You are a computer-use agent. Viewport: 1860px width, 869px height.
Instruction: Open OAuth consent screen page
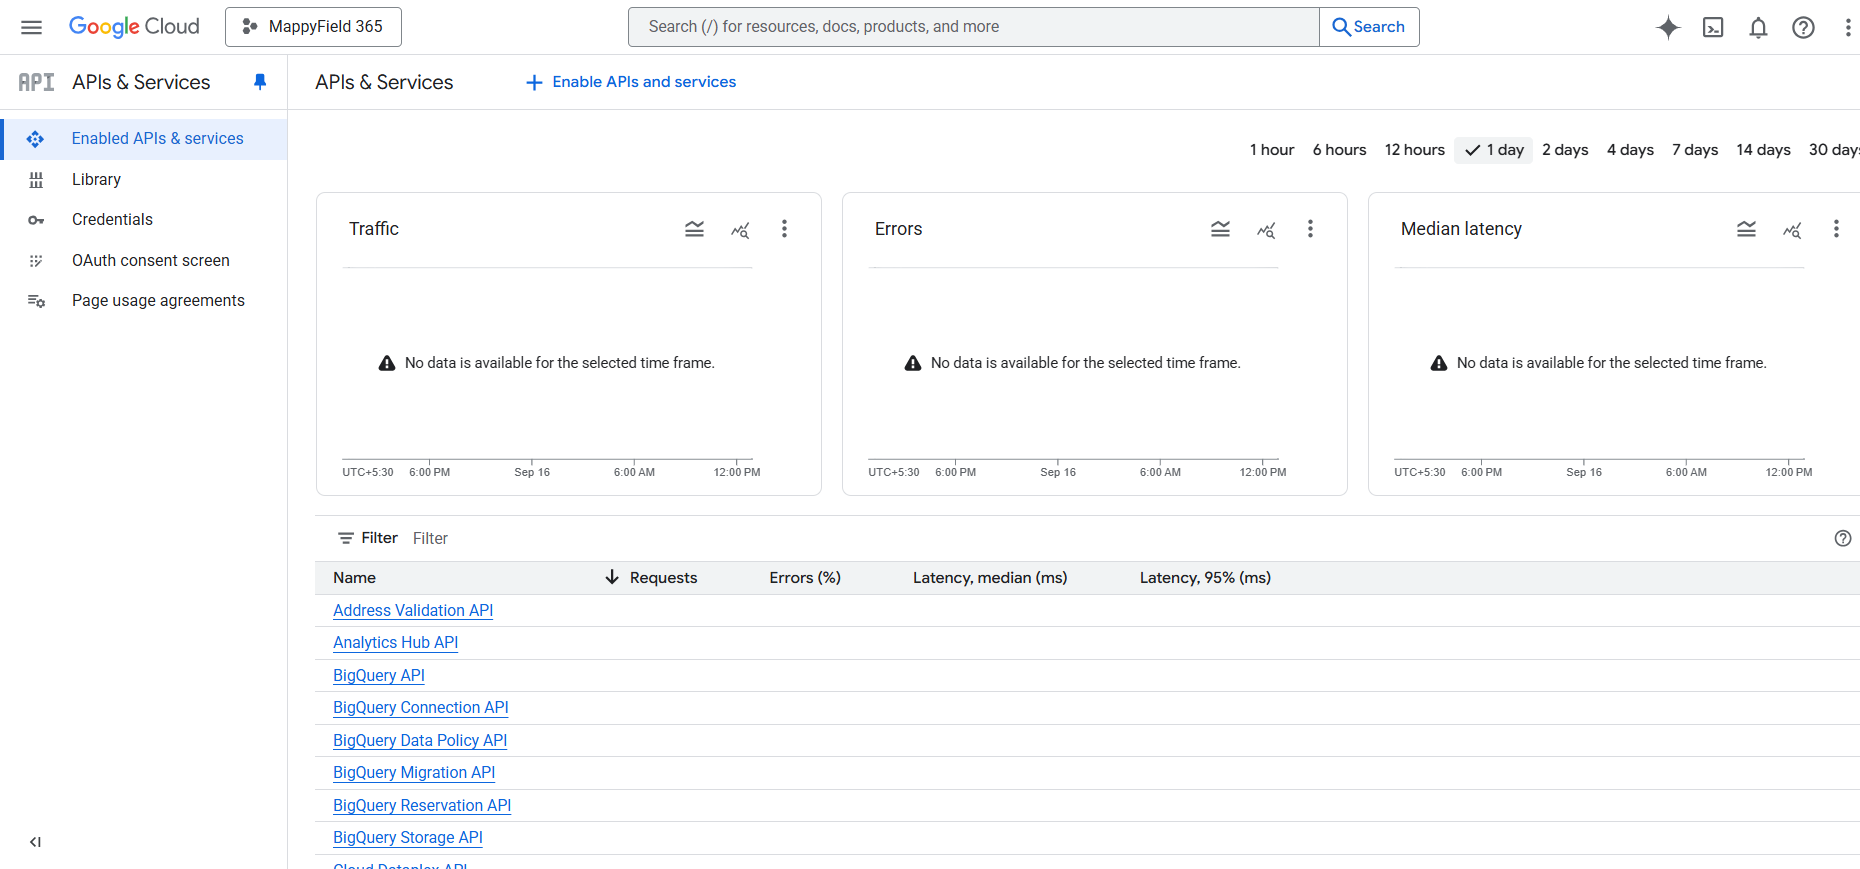coord(151,261)
